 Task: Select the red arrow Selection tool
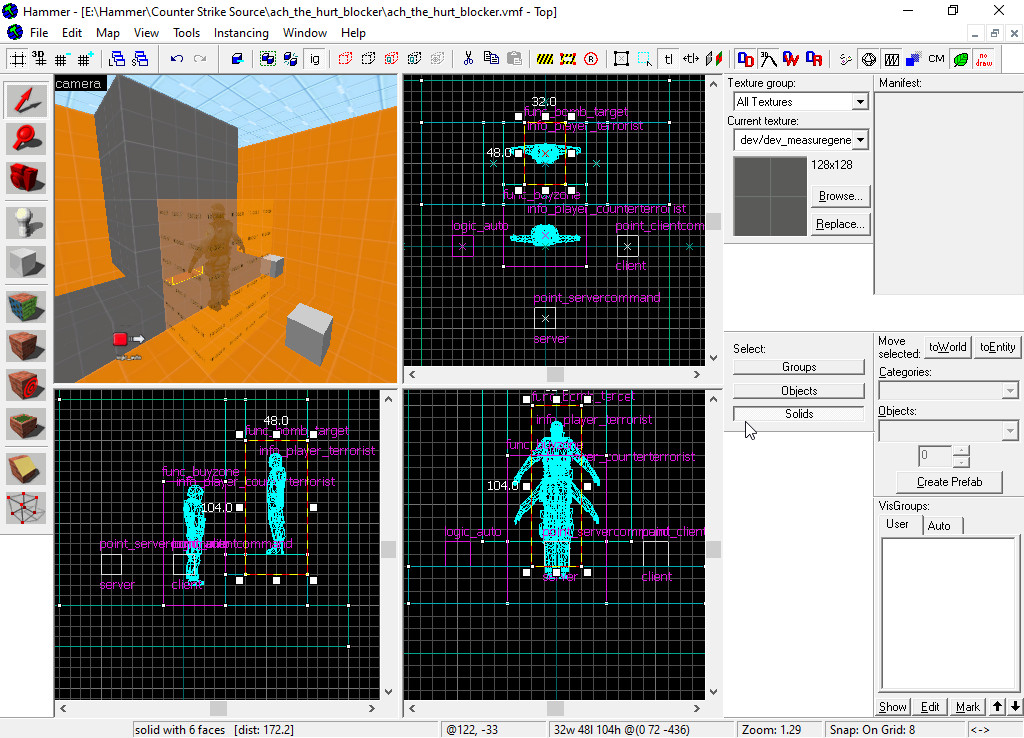pyautogui.click(x=26, y=100)
